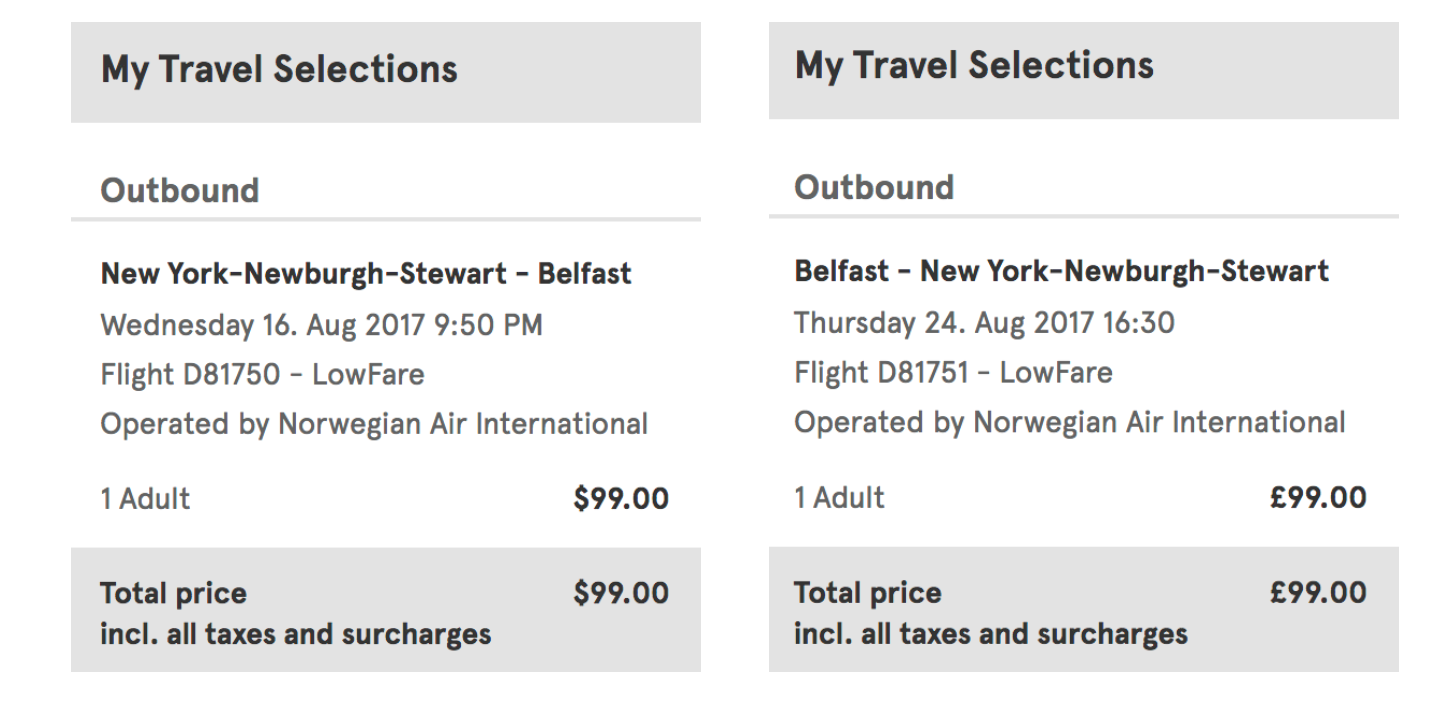Viewport: 1454px width, 702px height.
Task: Click the operator text under Flight D81750
Action: point(373,424)
